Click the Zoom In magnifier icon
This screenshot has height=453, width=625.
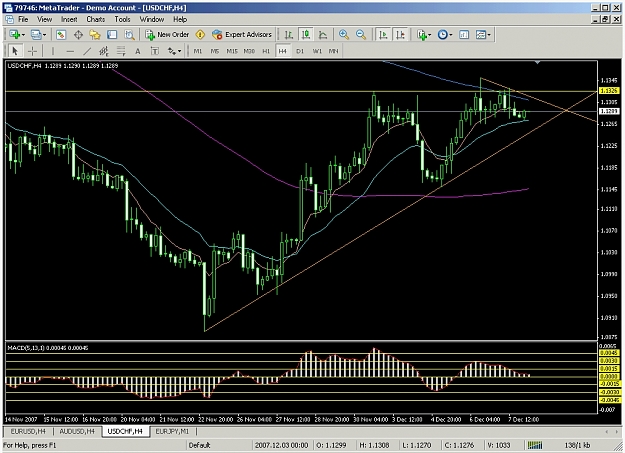tap(344, 35)
